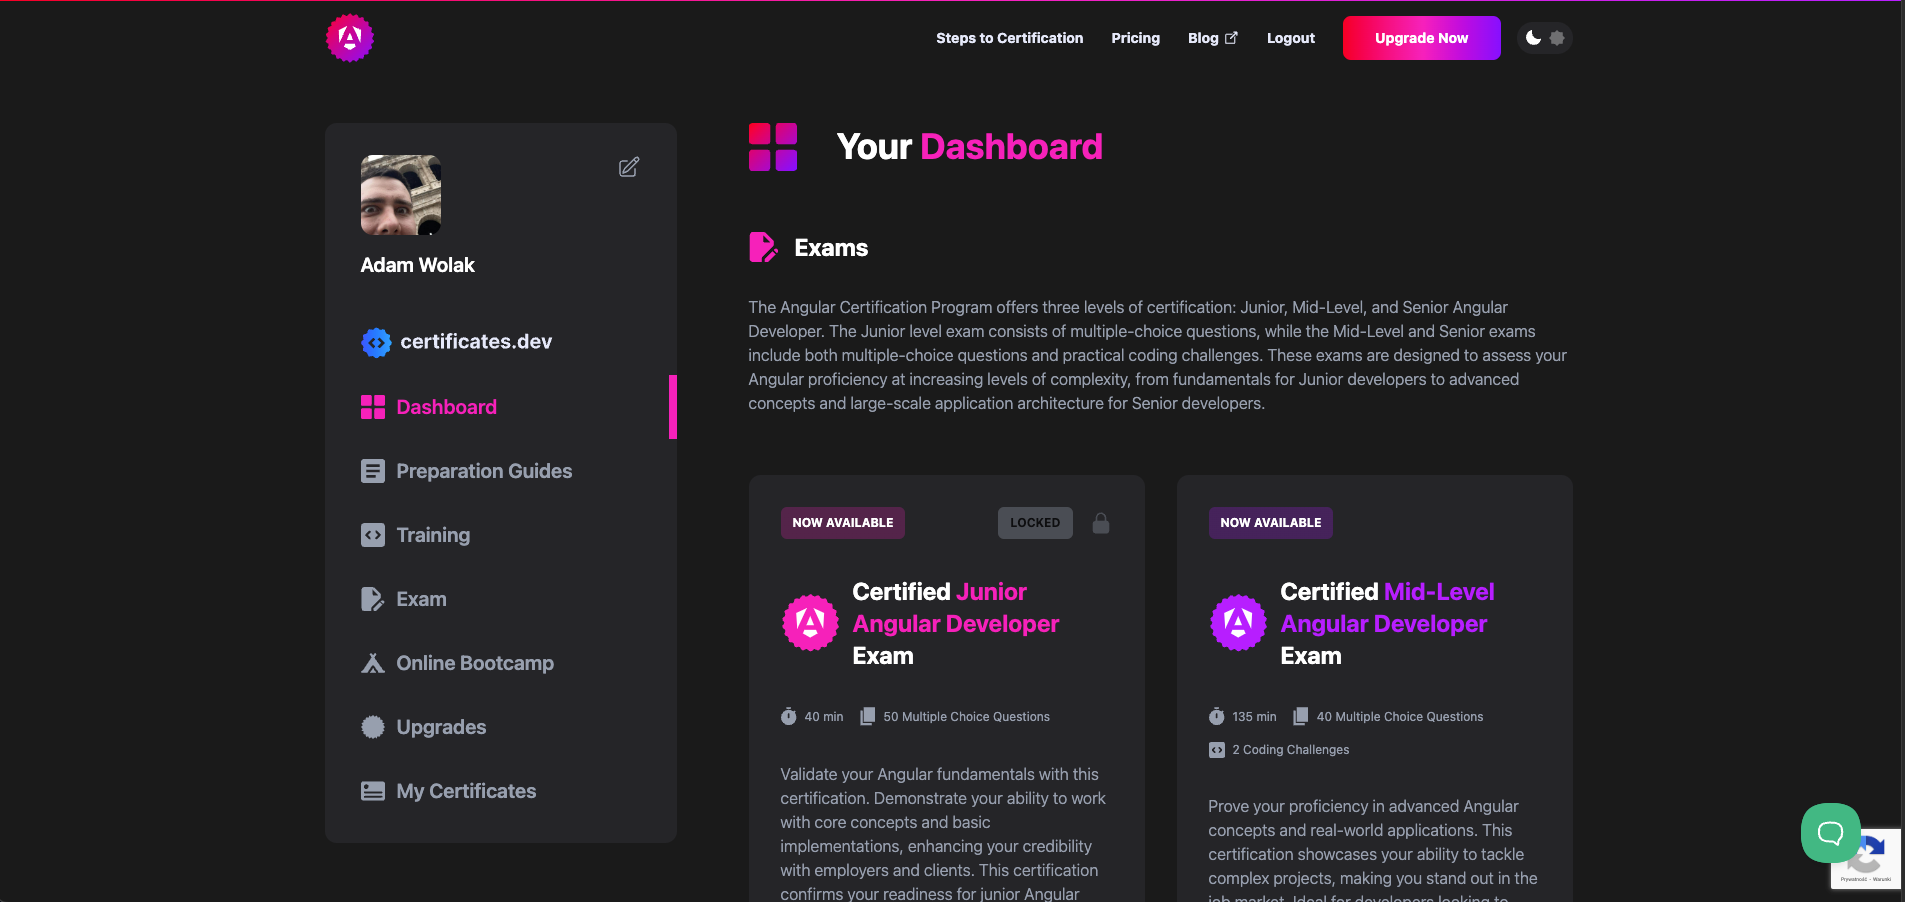The width and height of the screenshot is (1905, 902).
Task: Click the Upgrades badge icon
Action: tap(373, 727)
